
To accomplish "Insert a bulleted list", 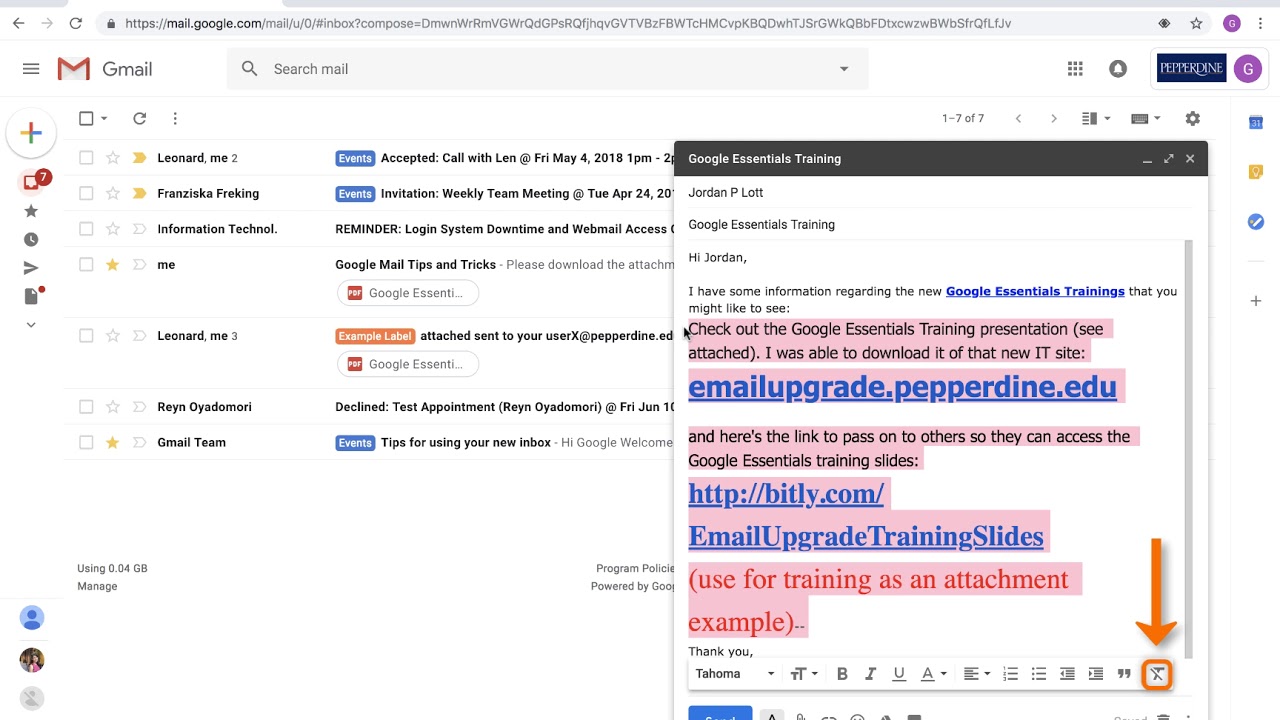I will [x=1039, y=674].
